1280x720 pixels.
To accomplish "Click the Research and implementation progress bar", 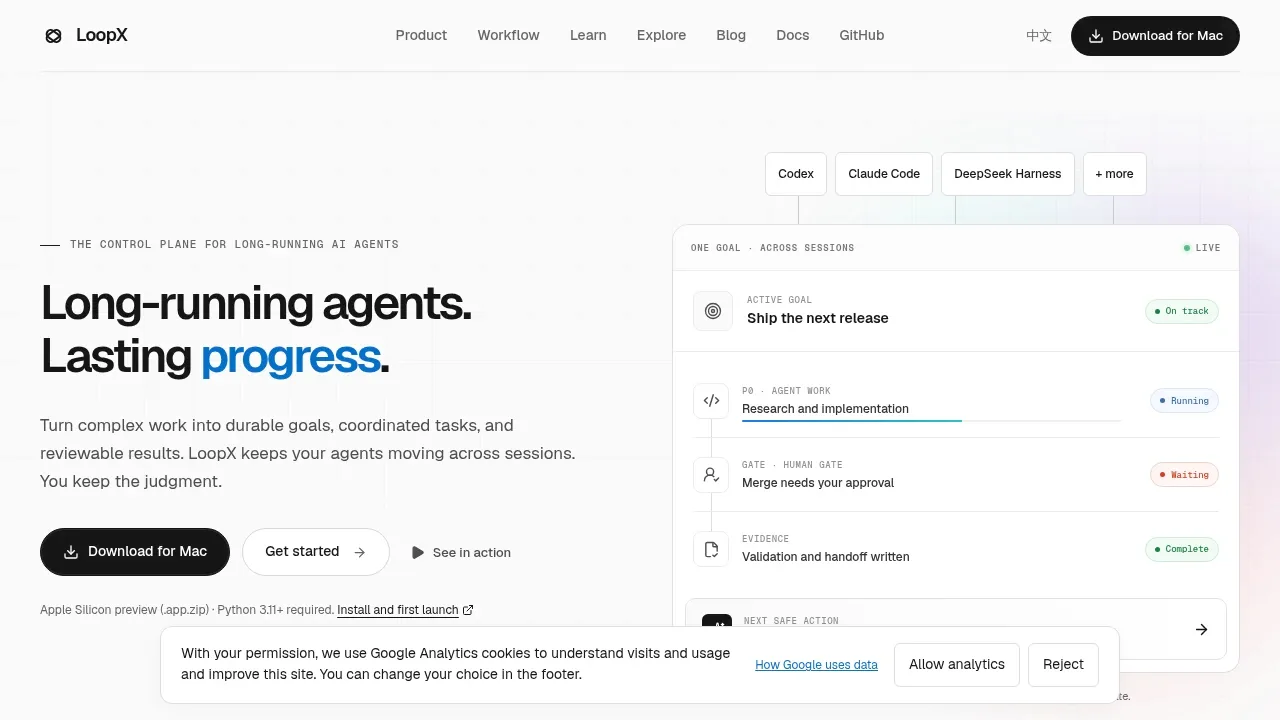I will click(931, 421).
